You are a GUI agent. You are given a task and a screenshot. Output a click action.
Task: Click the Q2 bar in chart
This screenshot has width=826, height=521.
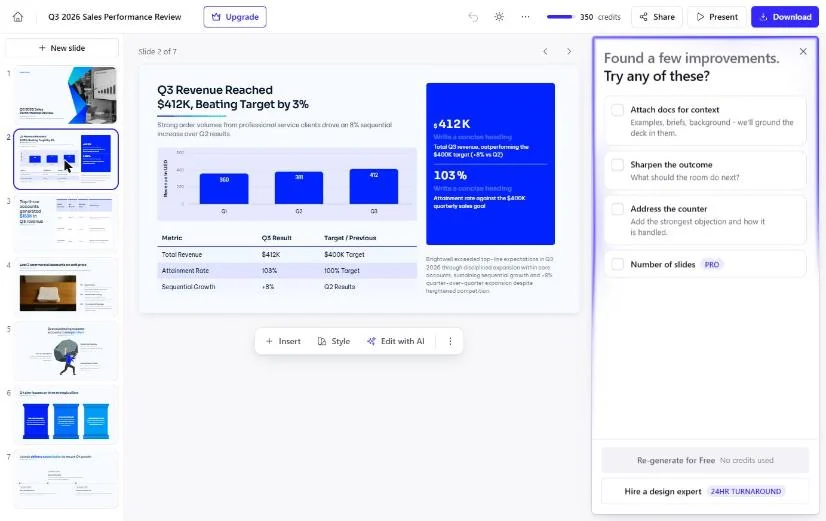(x=299, y=188)
